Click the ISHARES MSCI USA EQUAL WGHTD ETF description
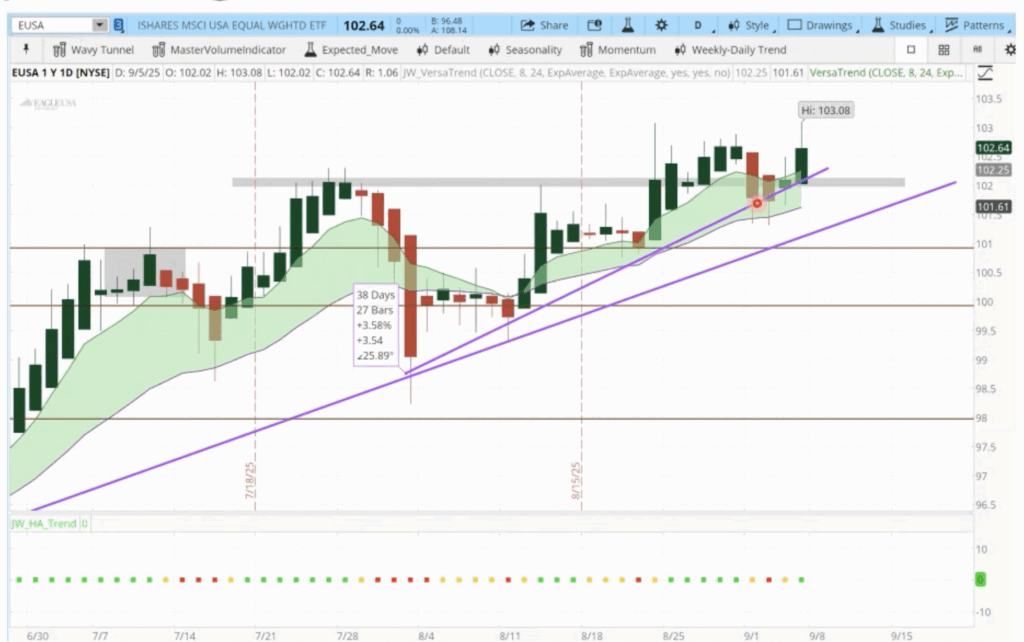 pyautogui.click(x=232, y=25)
